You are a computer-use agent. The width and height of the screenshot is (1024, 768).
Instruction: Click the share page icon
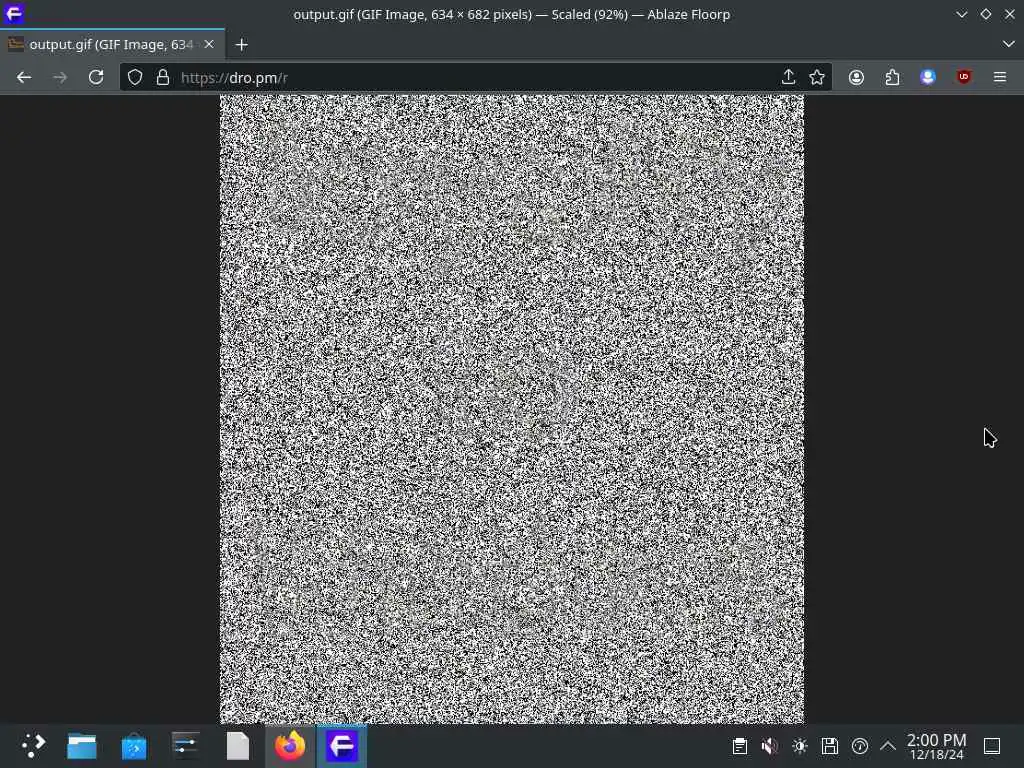(788, 78)
